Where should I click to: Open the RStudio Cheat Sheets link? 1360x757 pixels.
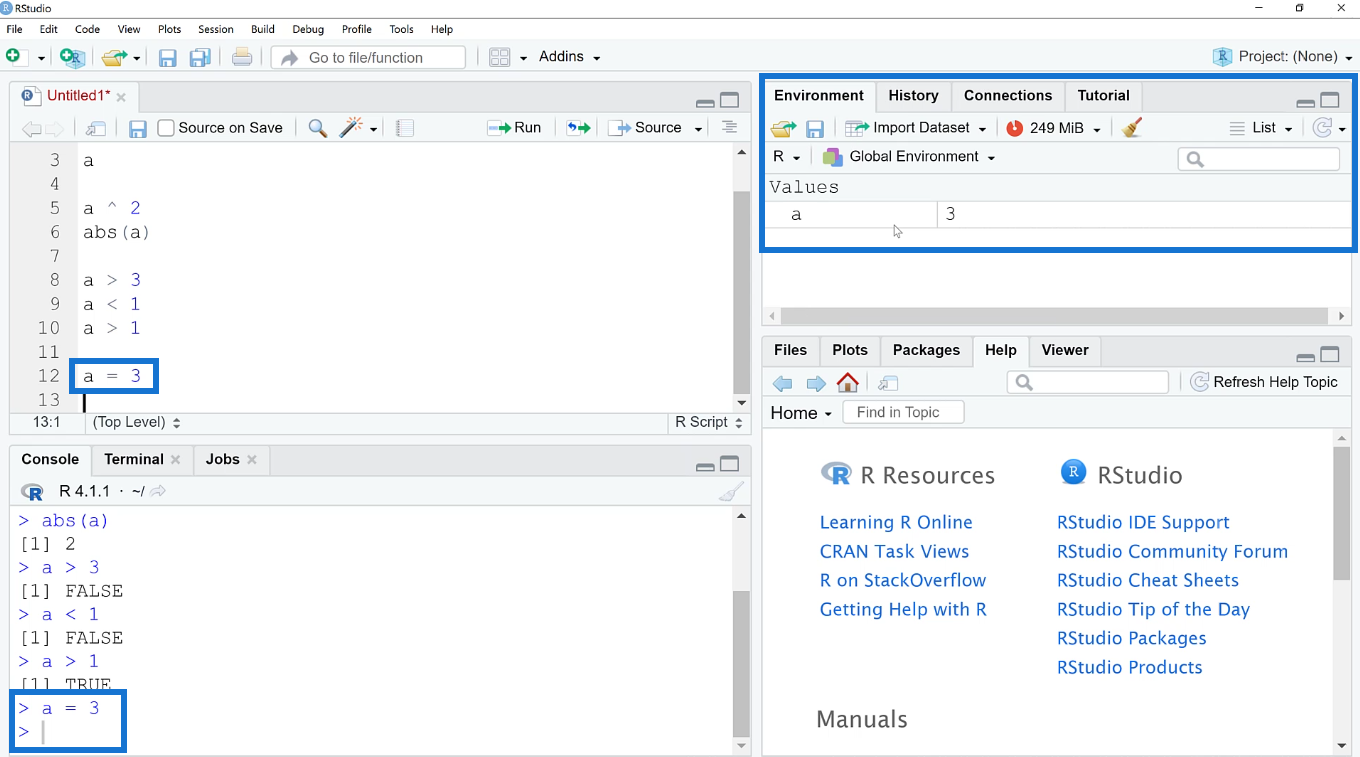pyautogui.click(x=1148, y=580)
